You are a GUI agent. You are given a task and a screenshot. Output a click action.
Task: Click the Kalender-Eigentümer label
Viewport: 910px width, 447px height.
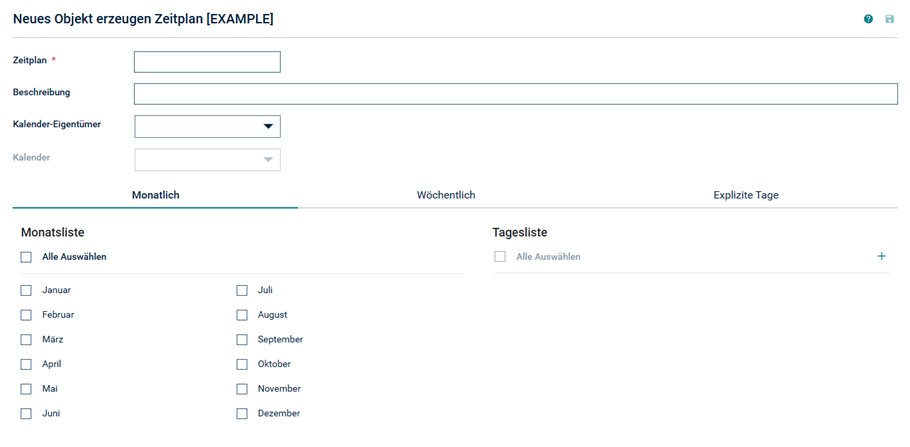[57, 124]
